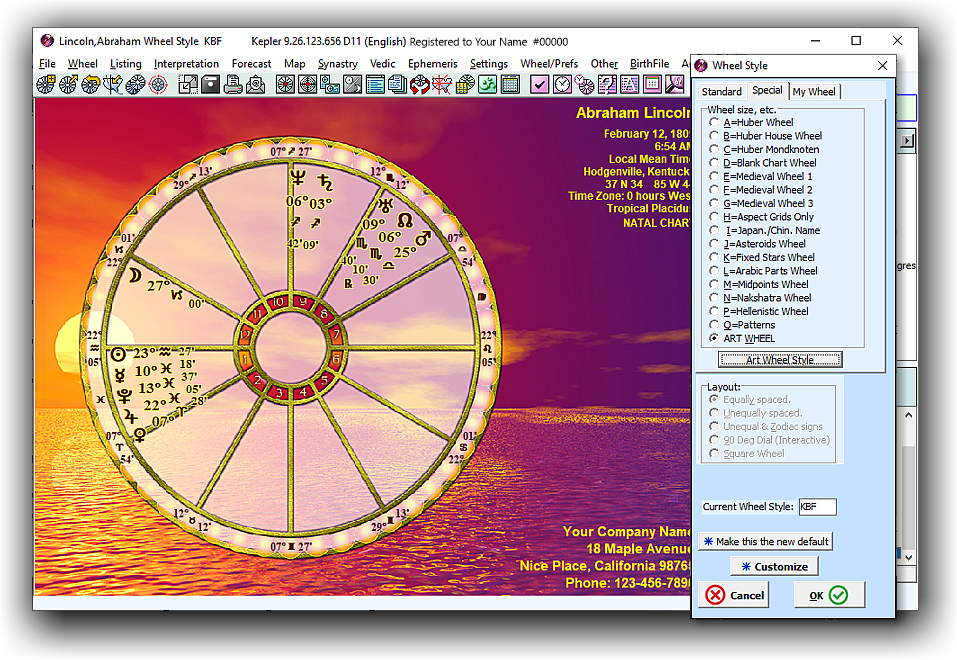This screenshot has width=957, height=660.
Task: Select the H=Aspect Grids Only radio button
Action: [714, 217]
